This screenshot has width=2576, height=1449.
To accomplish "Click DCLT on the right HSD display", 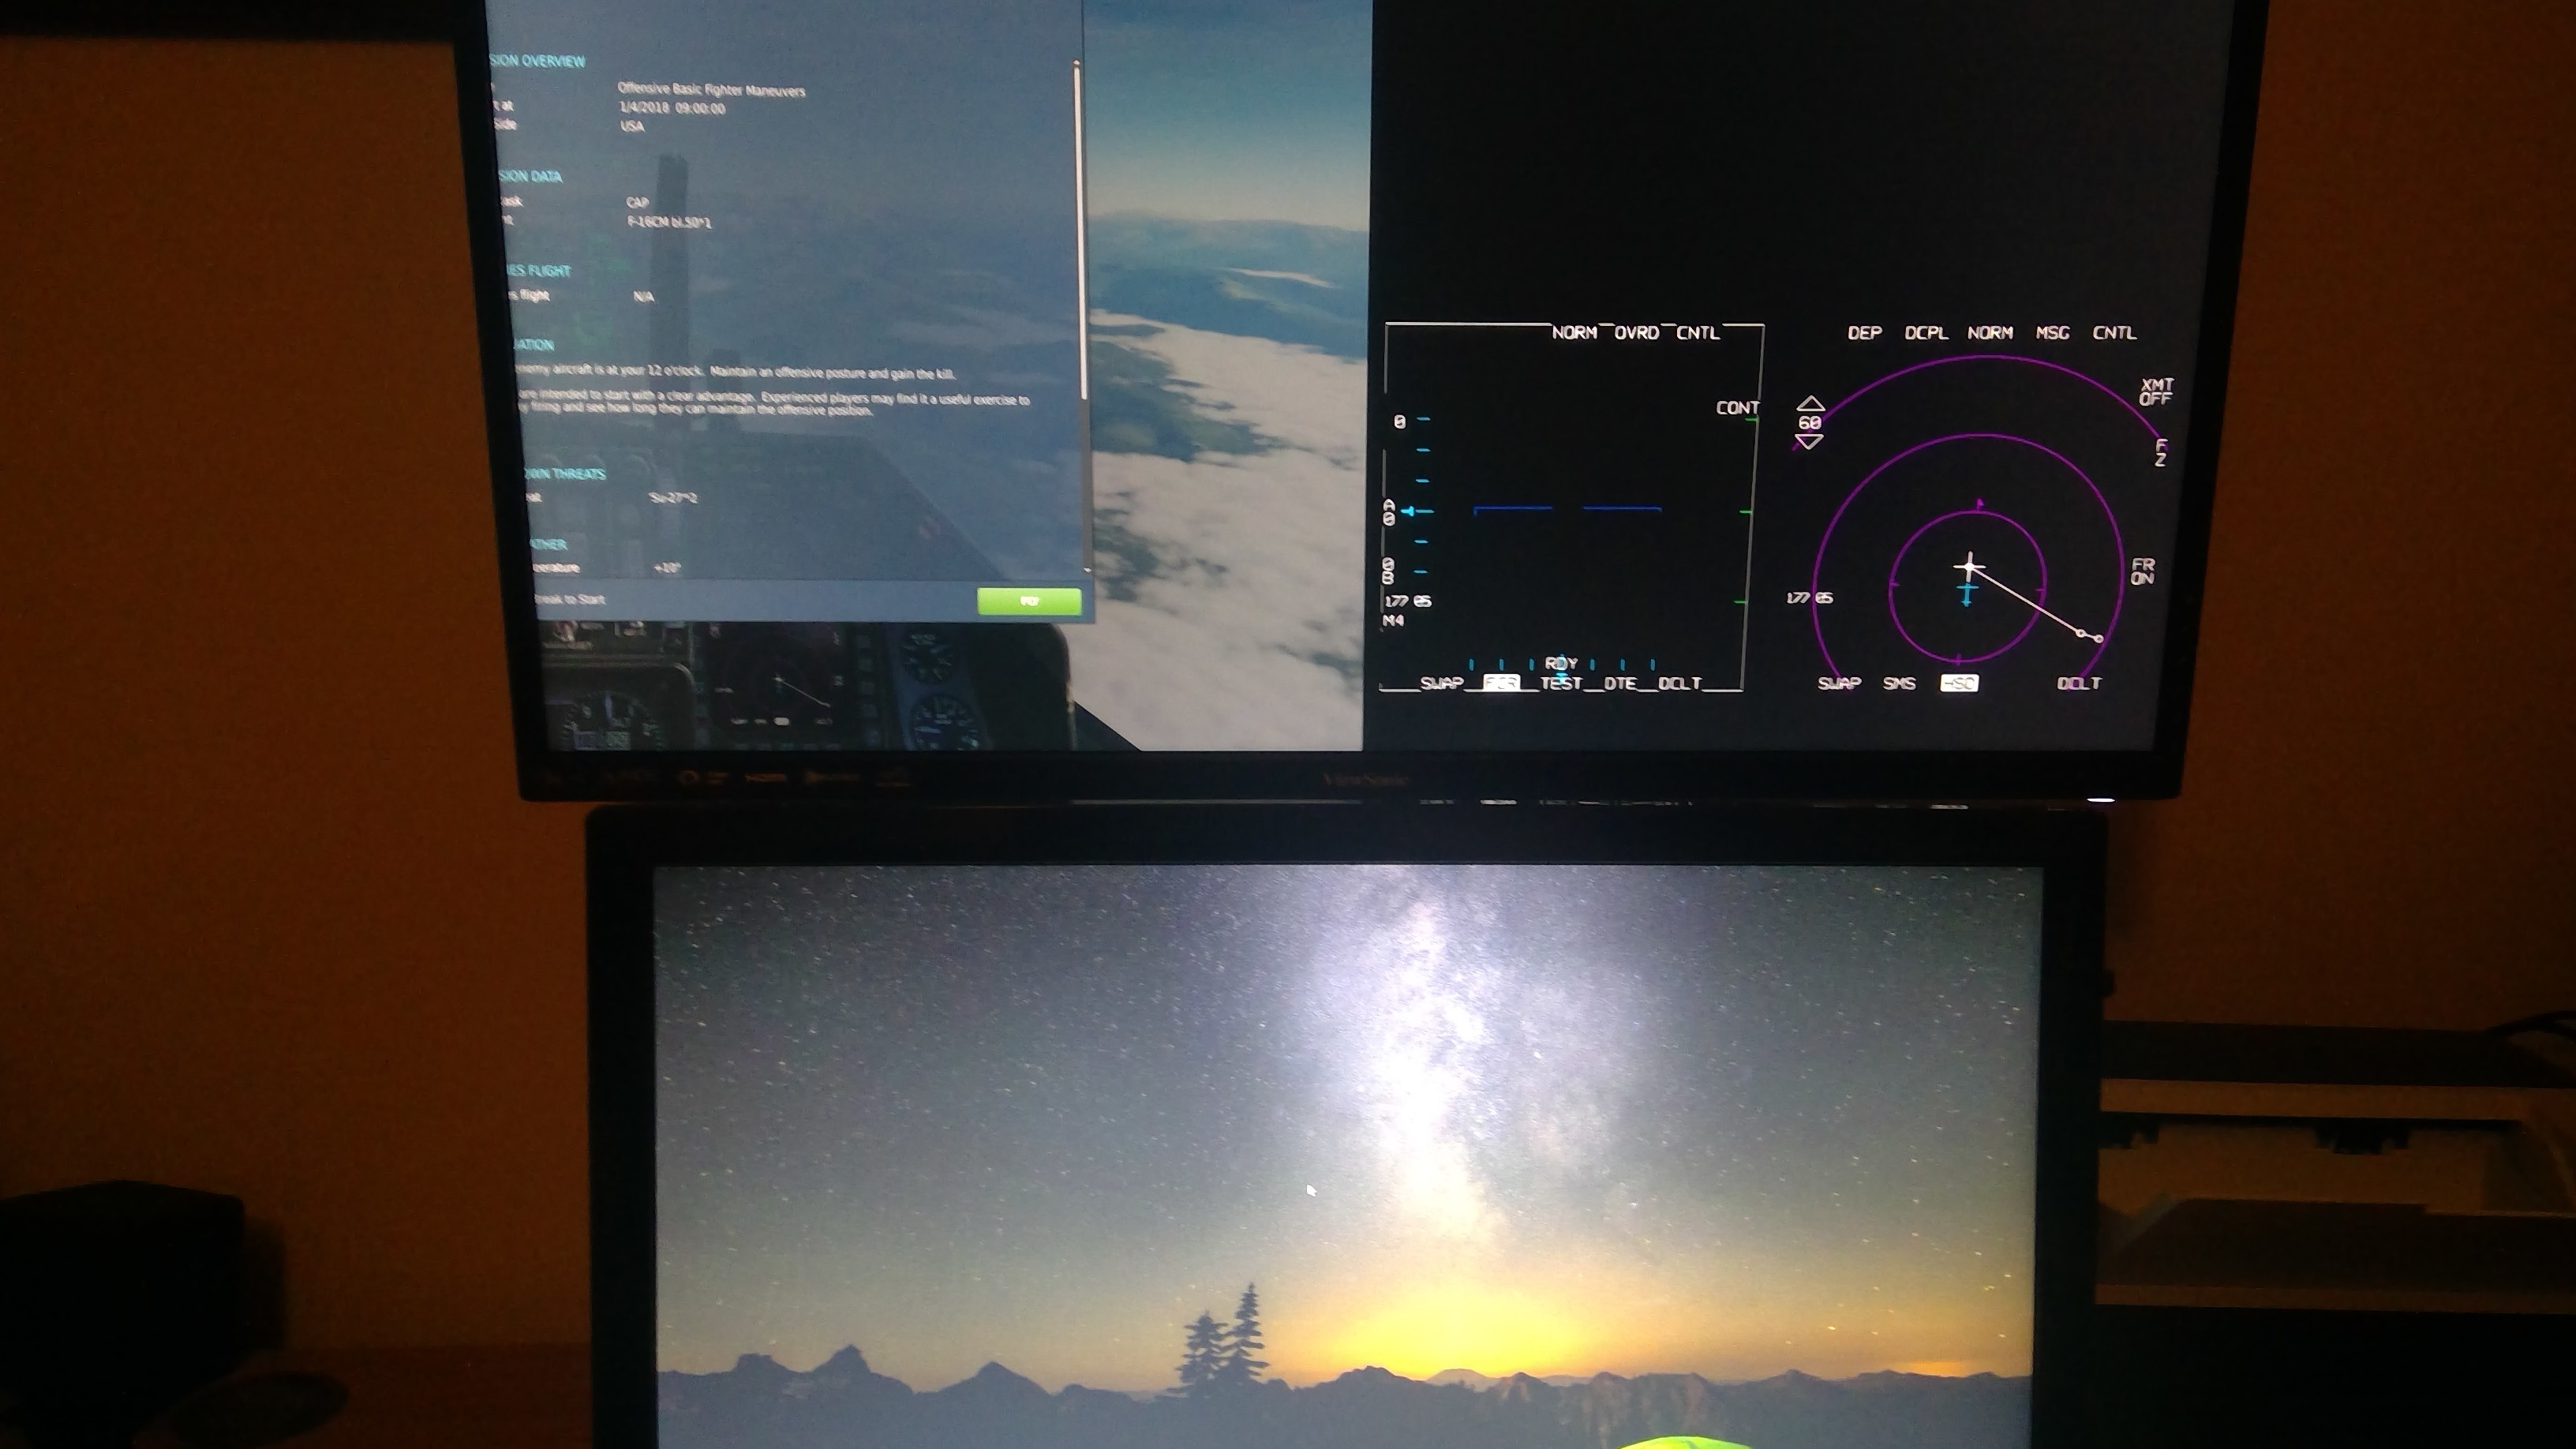I will tap(2079, 683).
